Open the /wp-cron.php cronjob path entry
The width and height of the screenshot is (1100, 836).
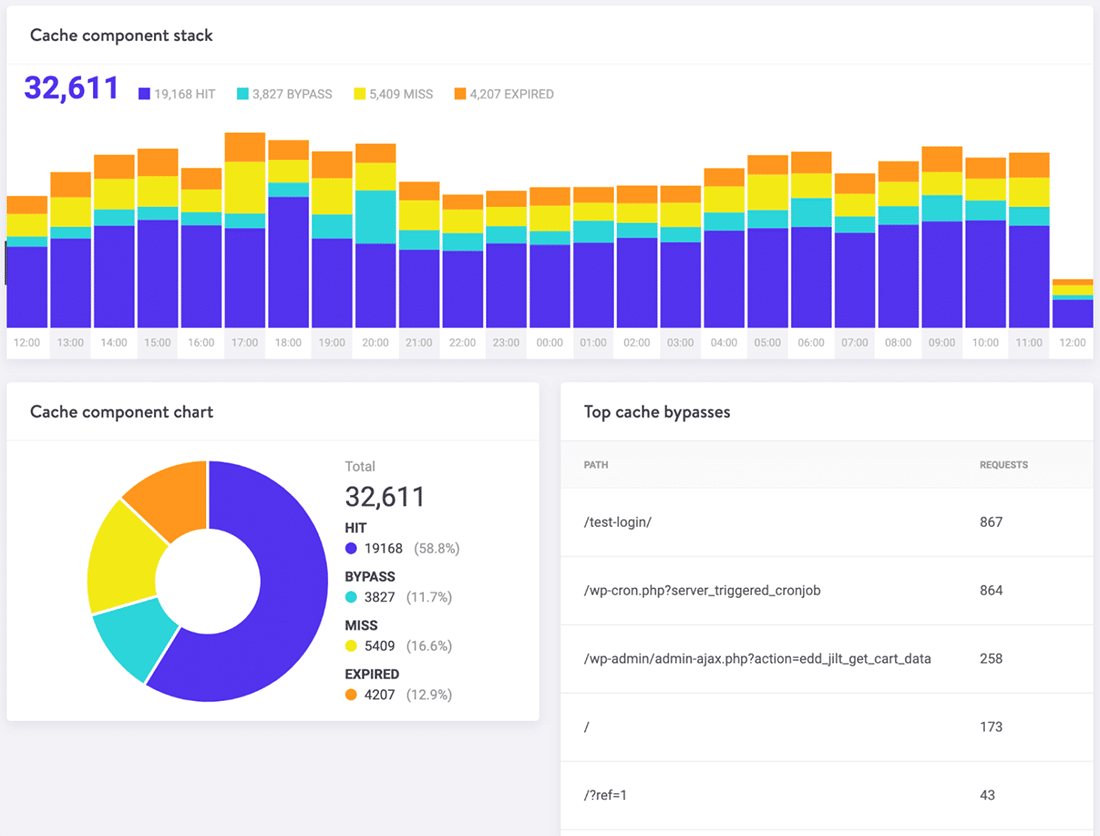click(x=700, y=590)
